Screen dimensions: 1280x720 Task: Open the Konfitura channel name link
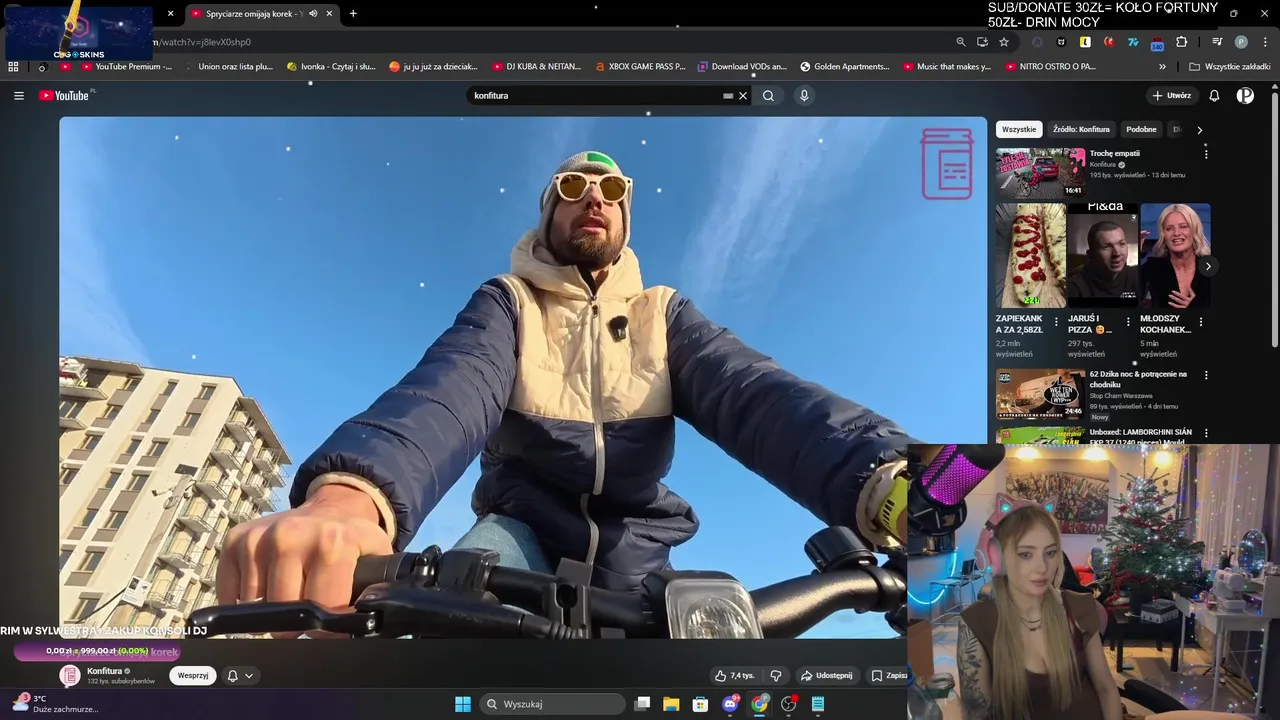[x=105, y=671]
